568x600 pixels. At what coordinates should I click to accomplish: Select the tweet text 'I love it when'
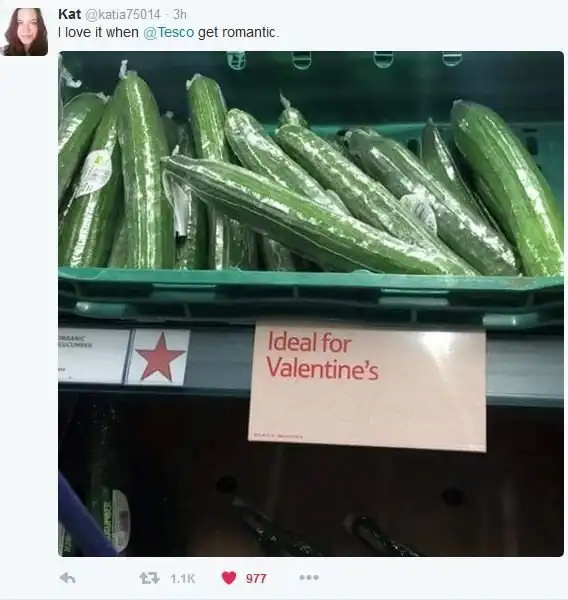98,33
